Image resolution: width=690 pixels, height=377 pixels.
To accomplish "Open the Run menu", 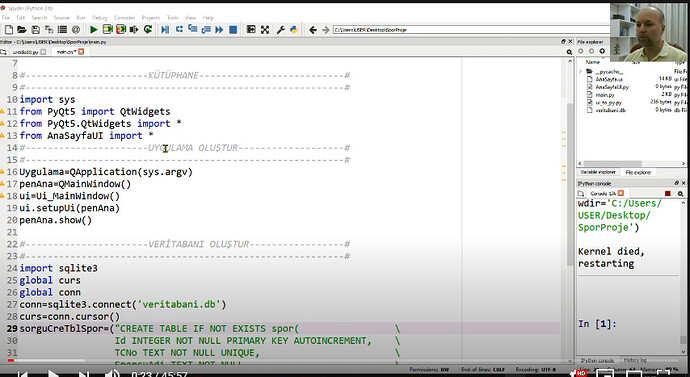I will tap(81, 18).
